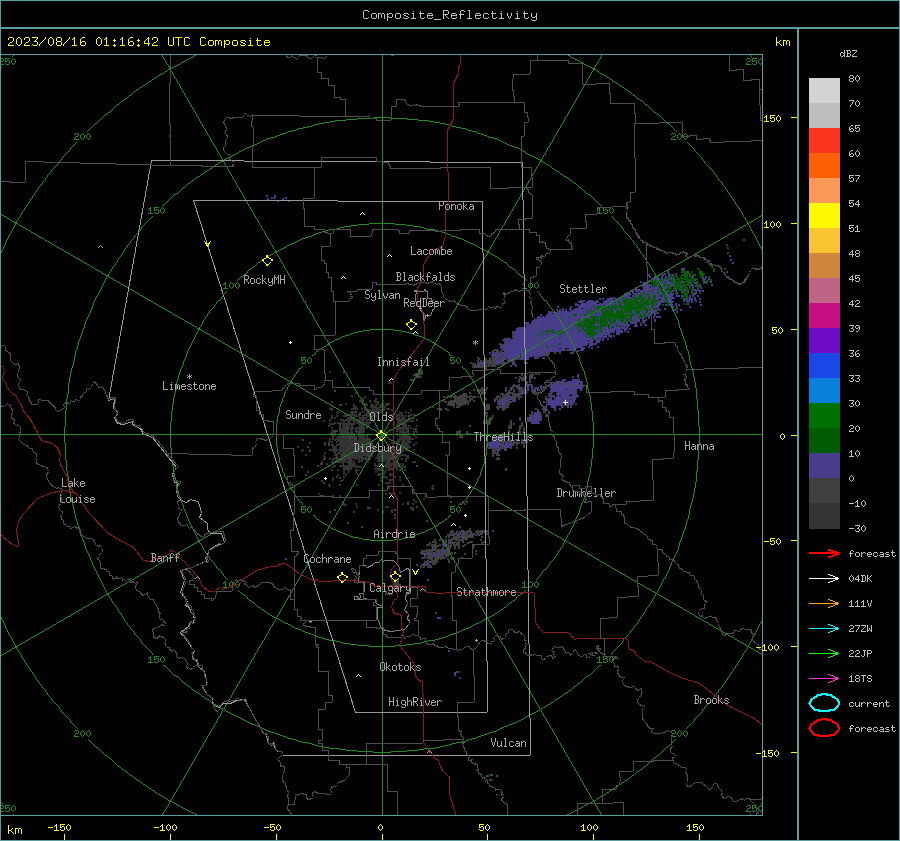Screen dimensions: 900x841
Task: Click the light gray 70-80 dBZ swatch
Action: click(824, 91)
